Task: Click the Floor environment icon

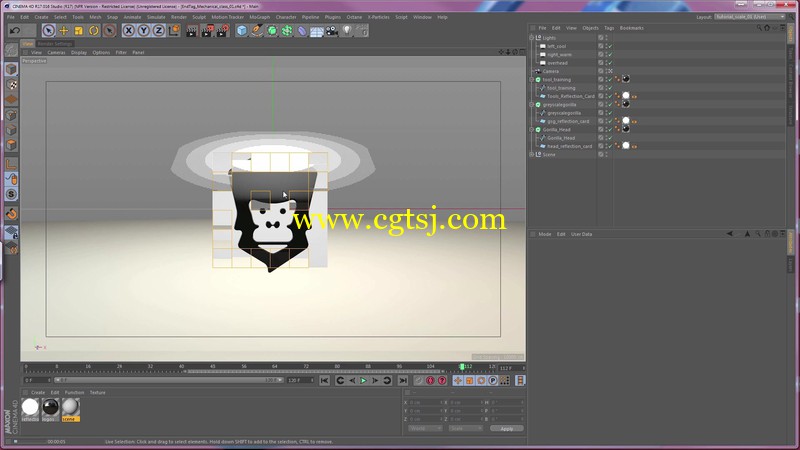Action: (x=317, y=31)
